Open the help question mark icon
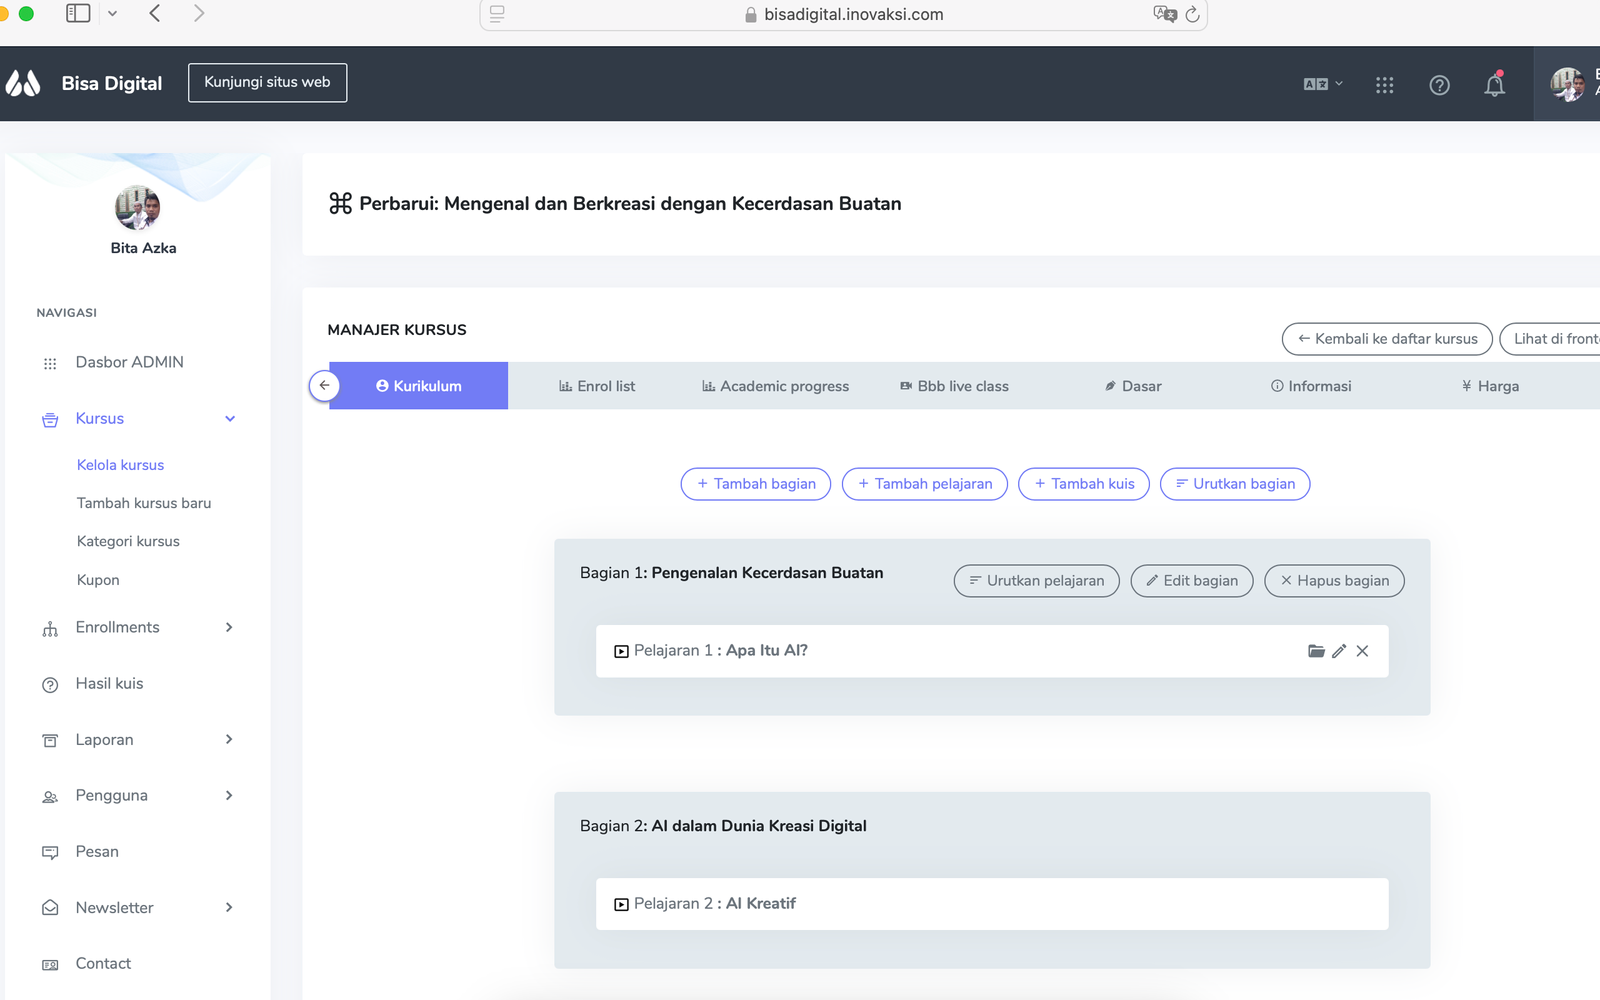Image resolution: width=1600 pixels, height=1000 pixels. 1439,85
